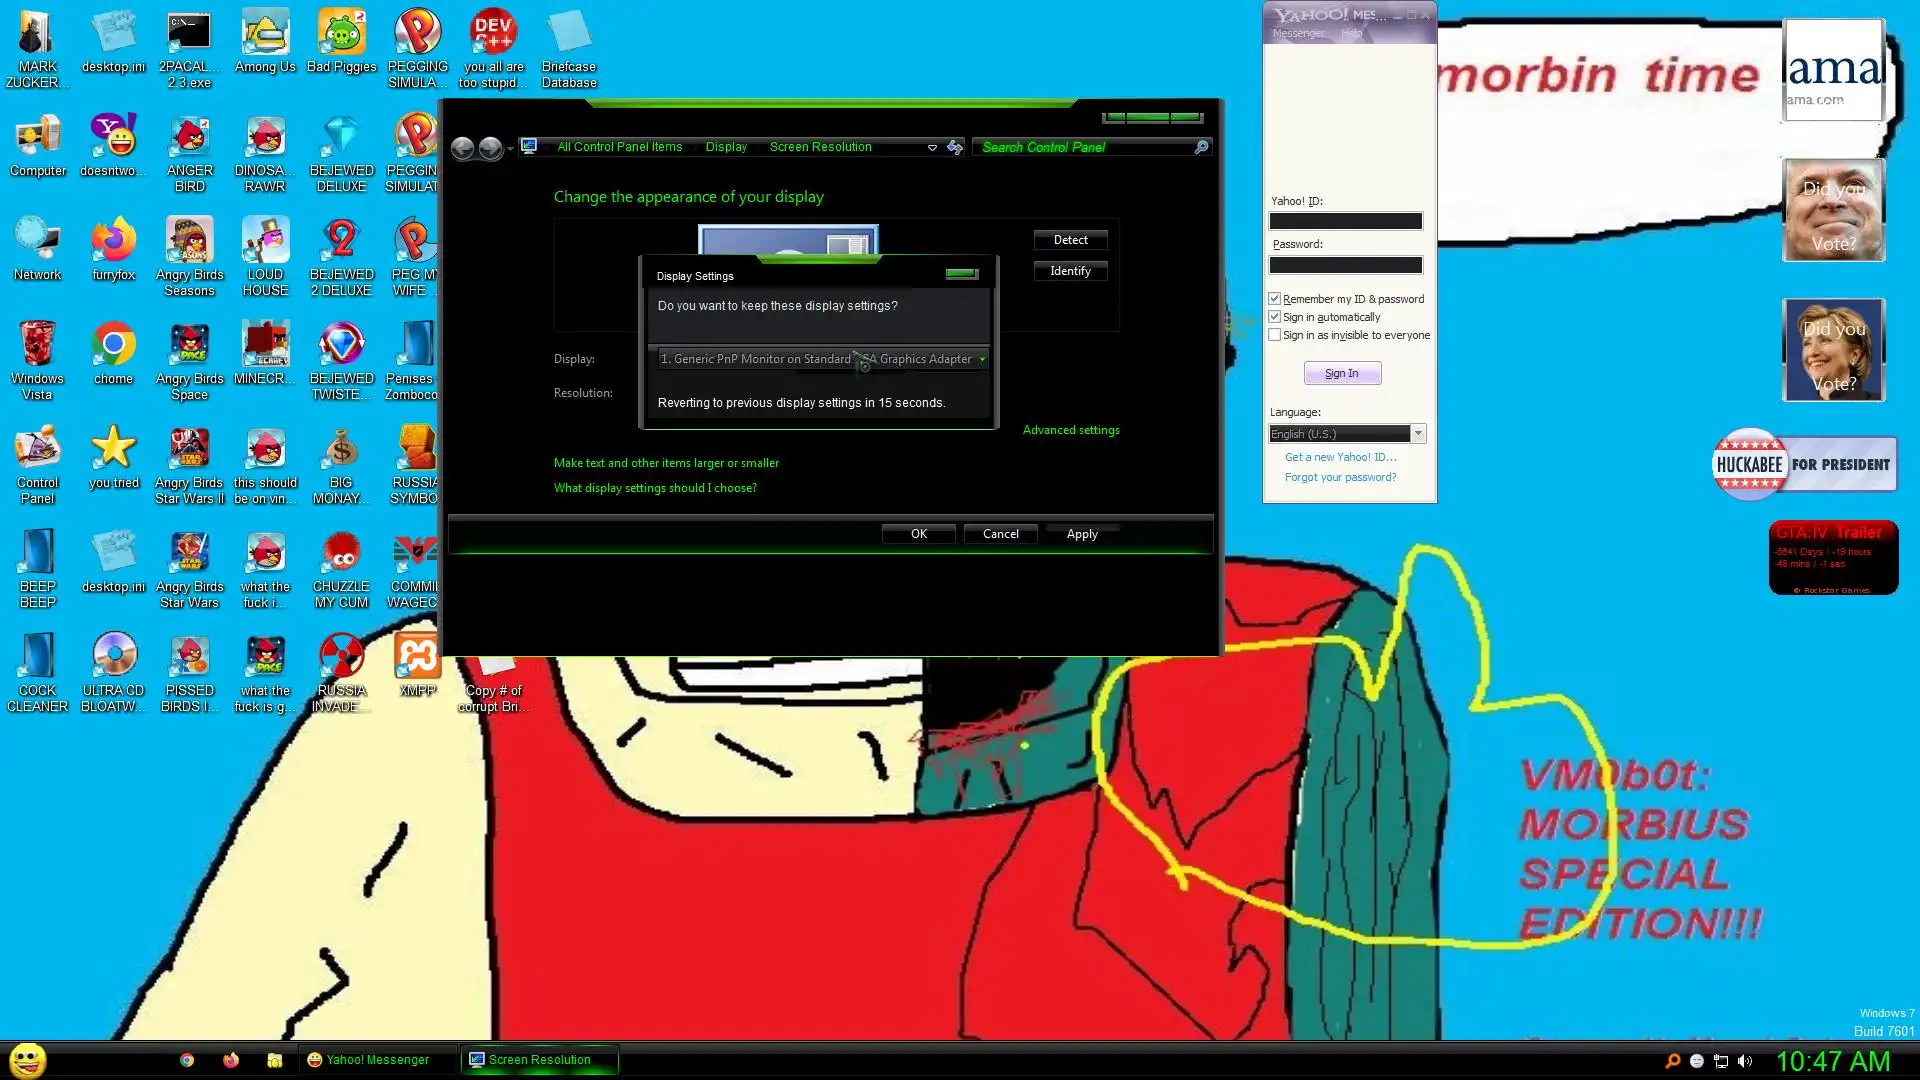Open the Advanced settings link

(x=1071, y=430)
